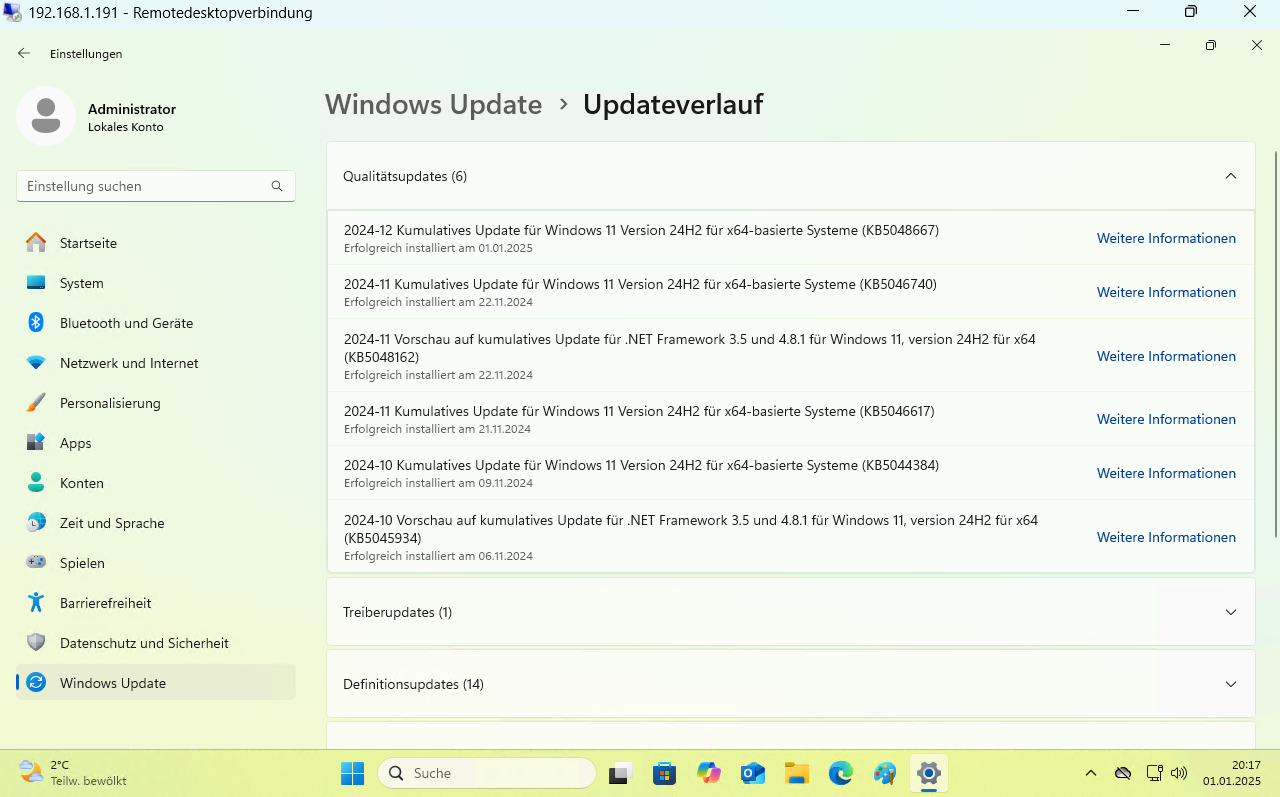The image size is (1280, 797).
Task: Expand the Treiberupdates section
Action: click(1230, 612)
